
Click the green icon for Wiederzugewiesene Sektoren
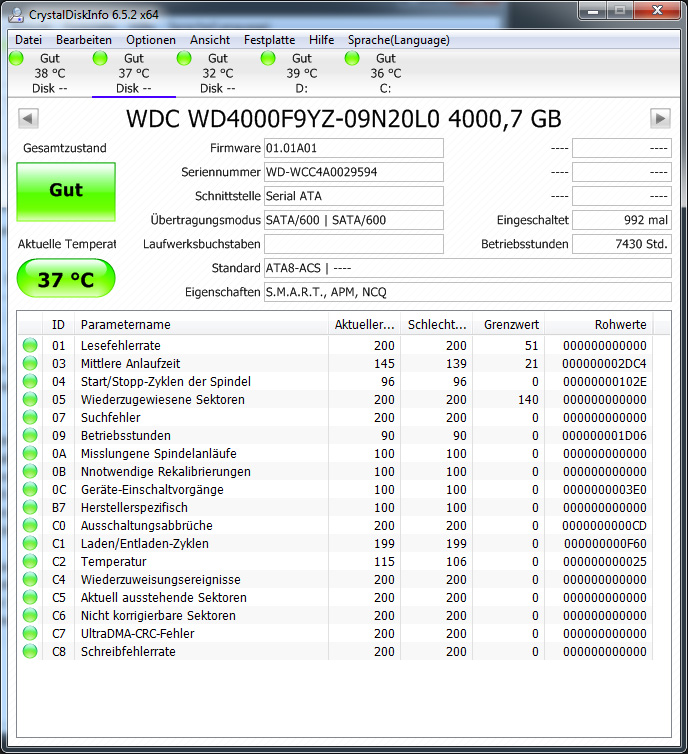point(30,399)
